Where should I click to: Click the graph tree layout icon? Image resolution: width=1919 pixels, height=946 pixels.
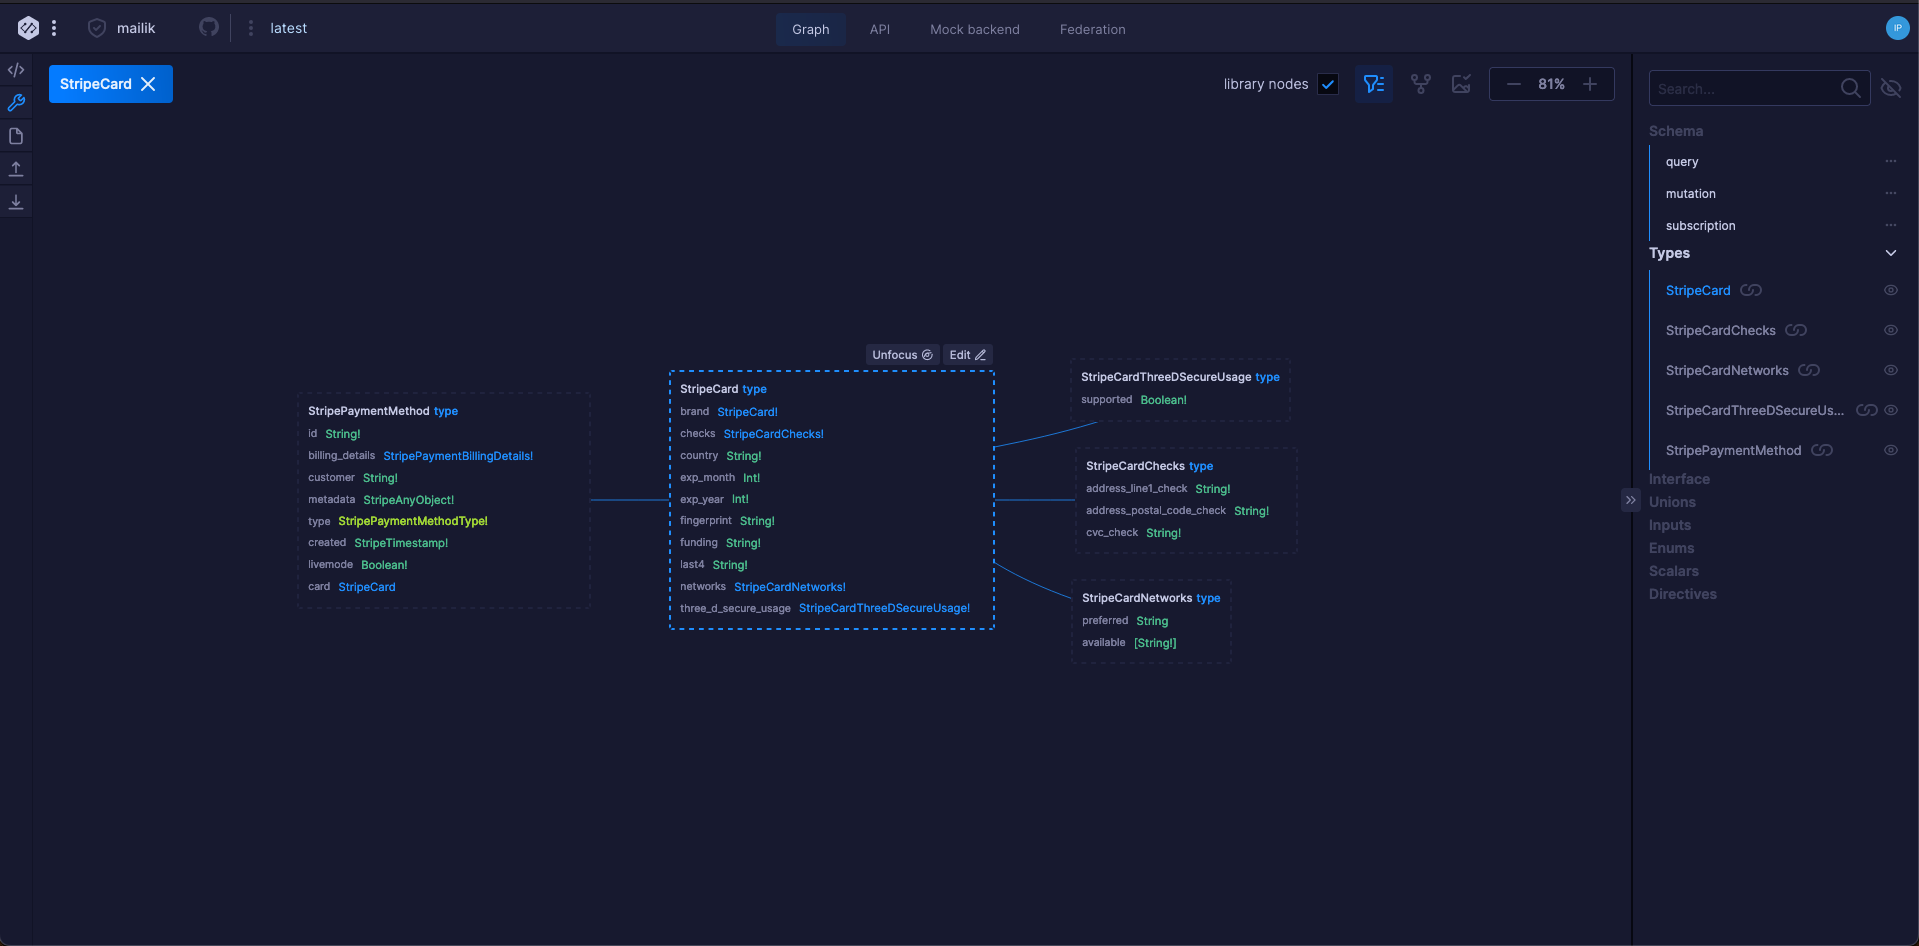coord(1421,84)
